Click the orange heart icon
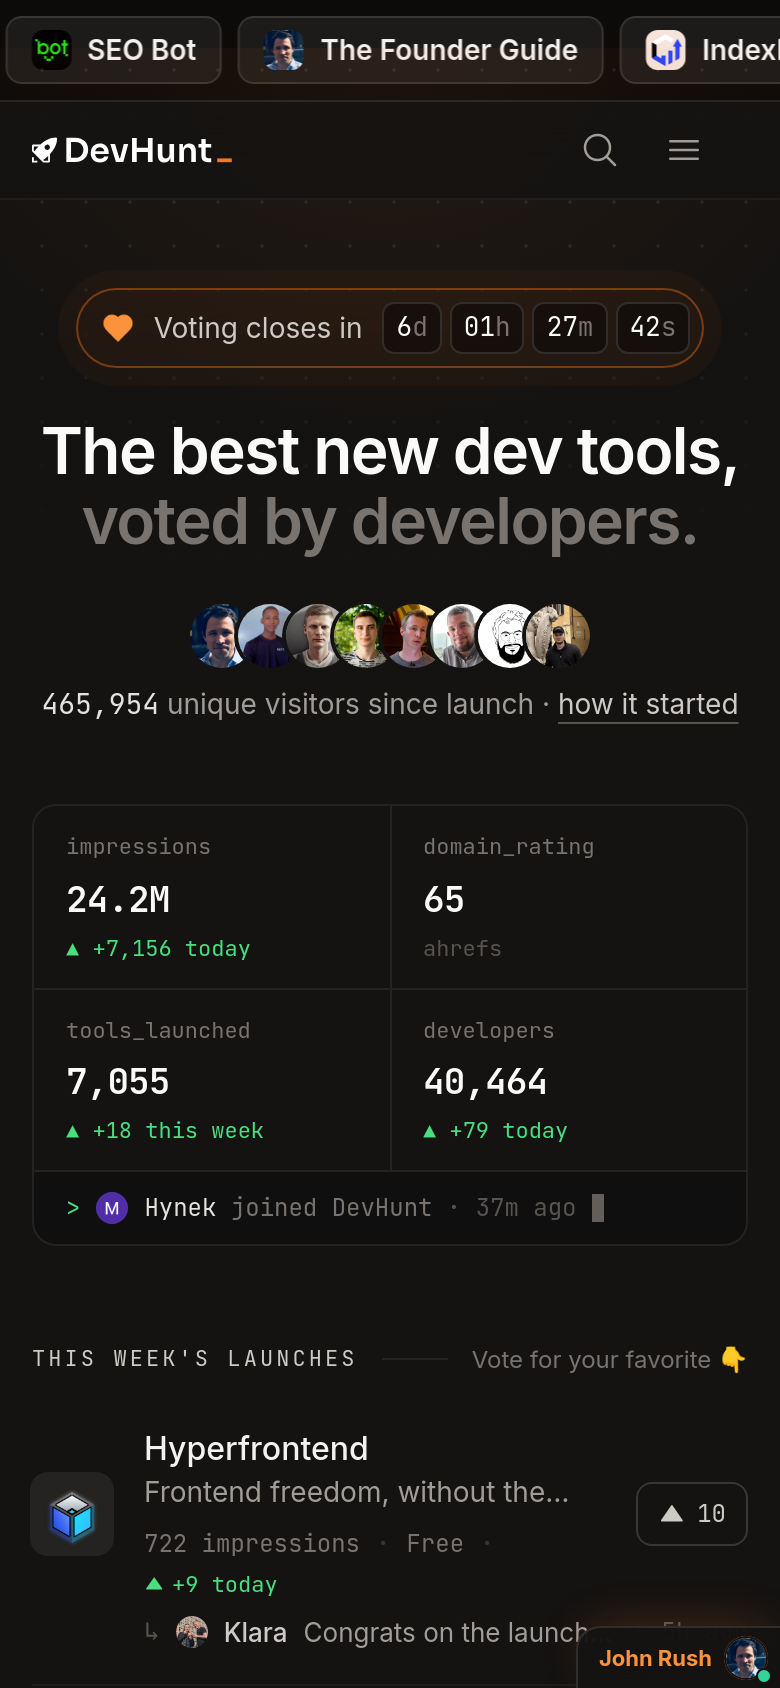The width and height of the screenshot is (780, 1688). (118, 328)
